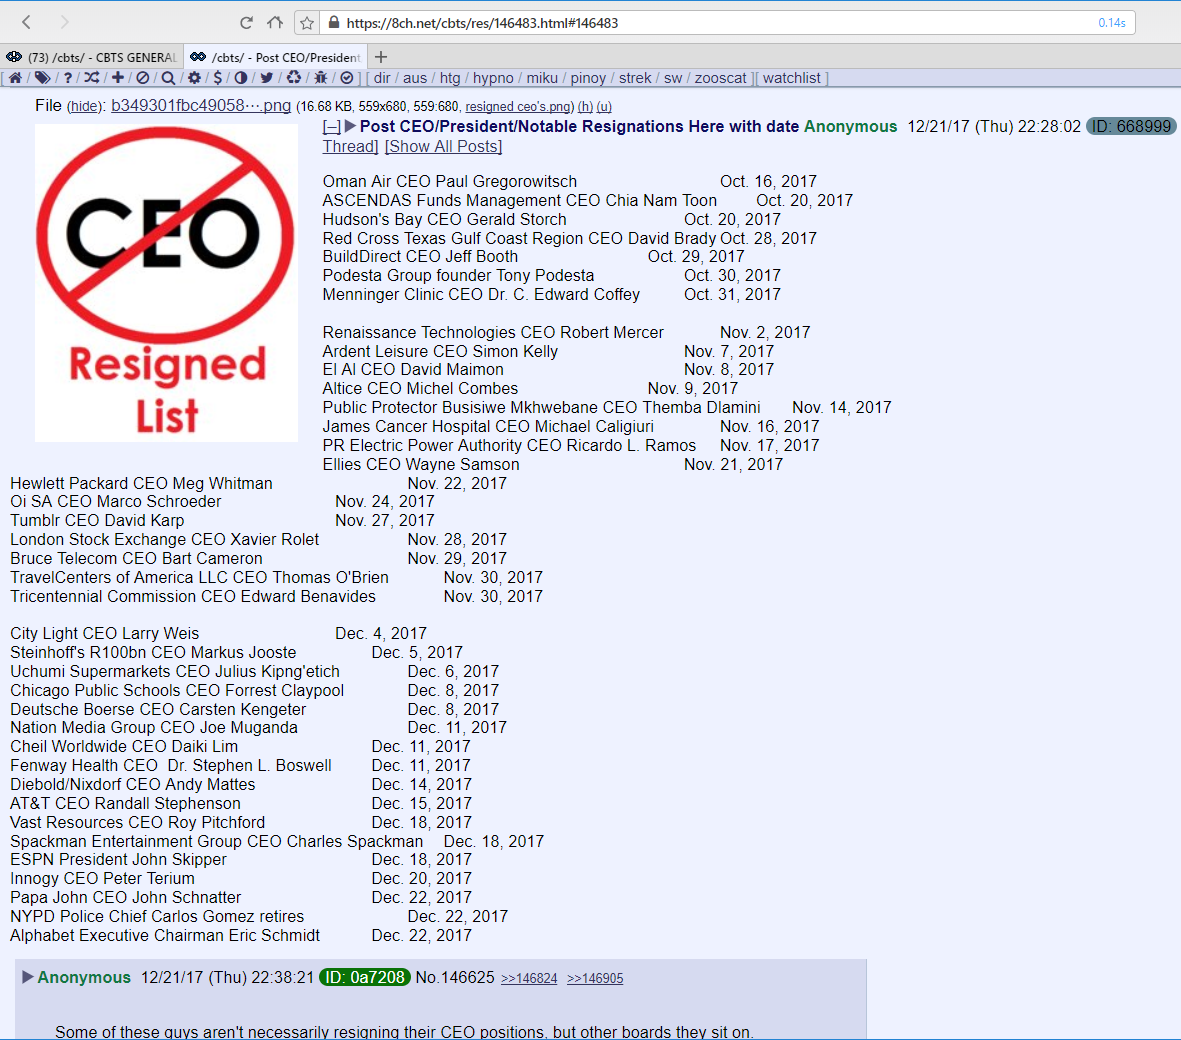Open the aus board link

415,78
